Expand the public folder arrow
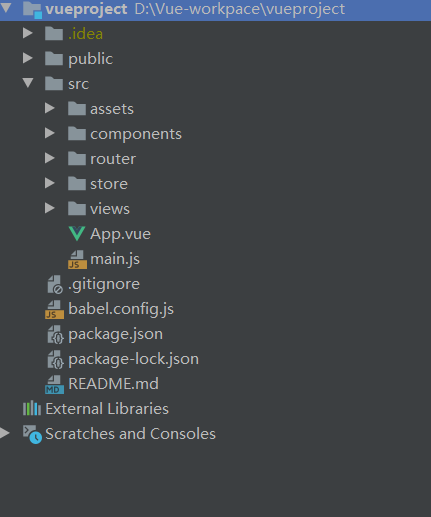The image size is (431, 517). point(28,58)
